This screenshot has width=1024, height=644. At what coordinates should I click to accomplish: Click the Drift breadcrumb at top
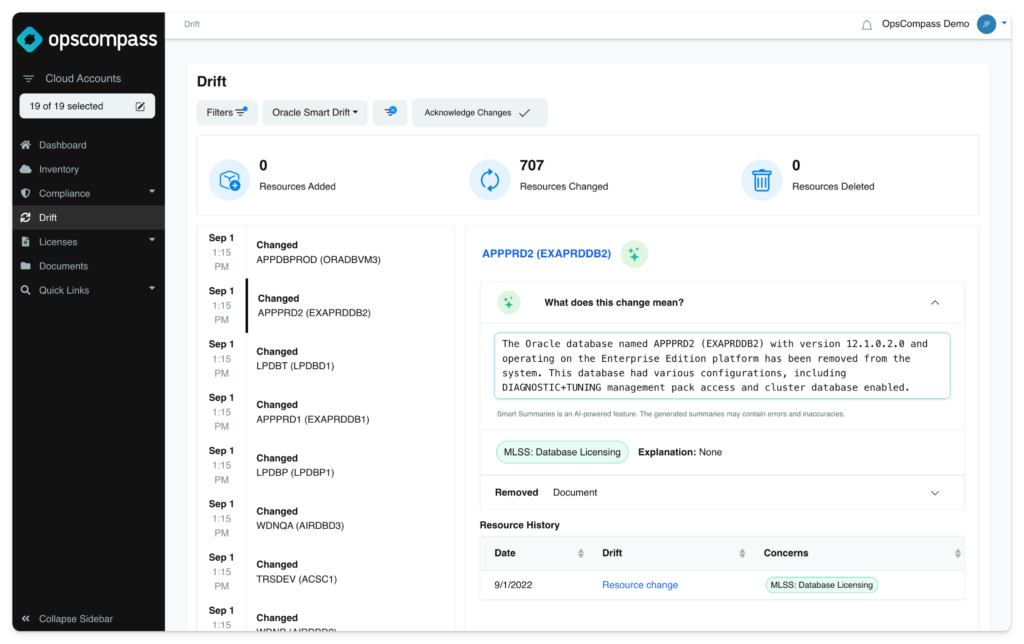click(x=191, y=24)
